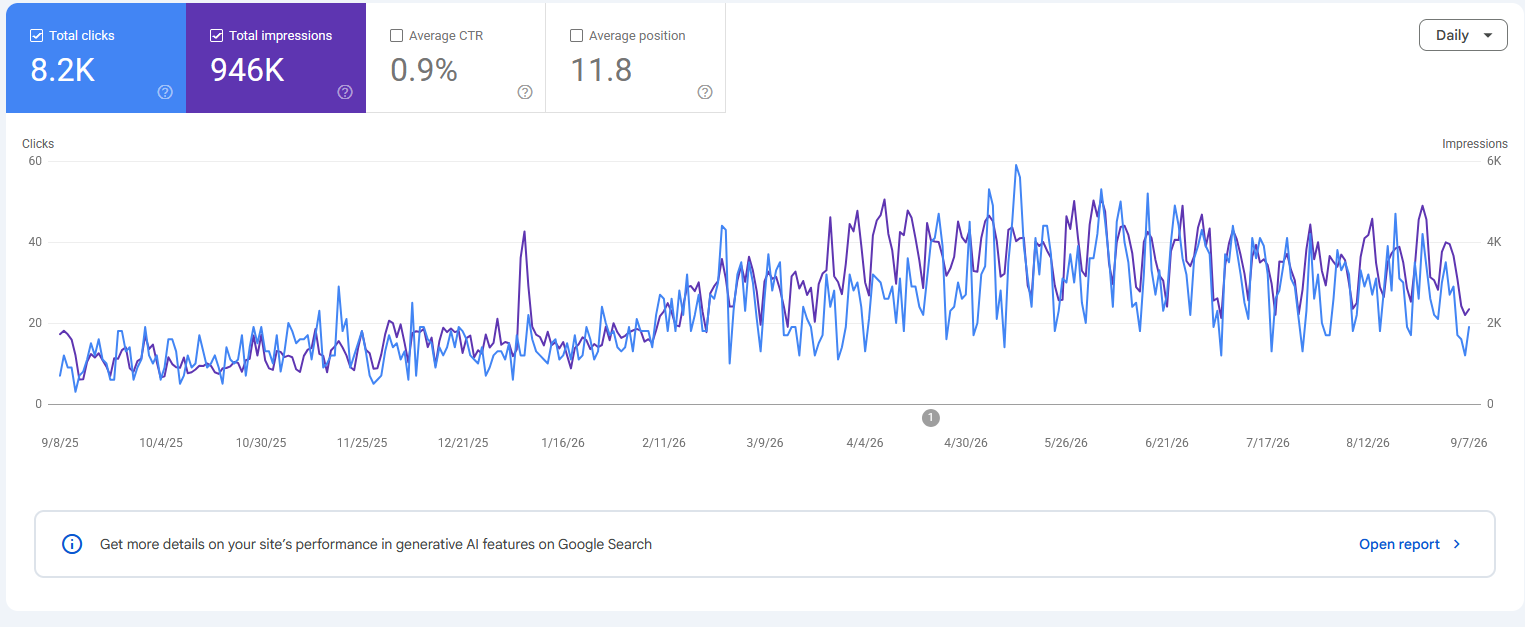
Task: Click the generative AI performance banner text
Action: 376,544
